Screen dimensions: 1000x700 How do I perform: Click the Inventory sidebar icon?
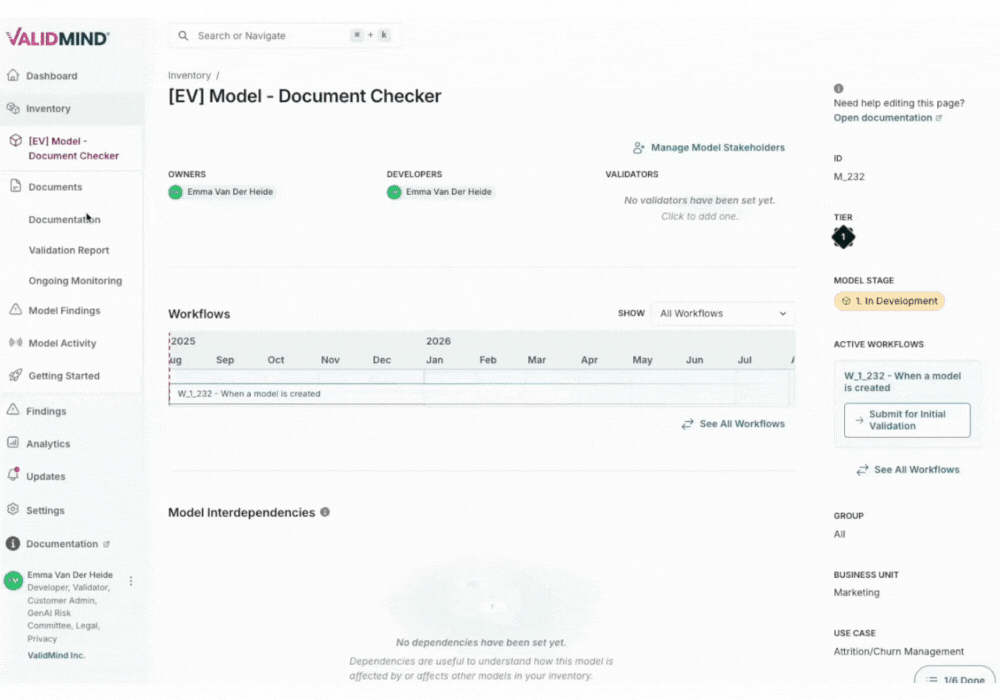13,108
